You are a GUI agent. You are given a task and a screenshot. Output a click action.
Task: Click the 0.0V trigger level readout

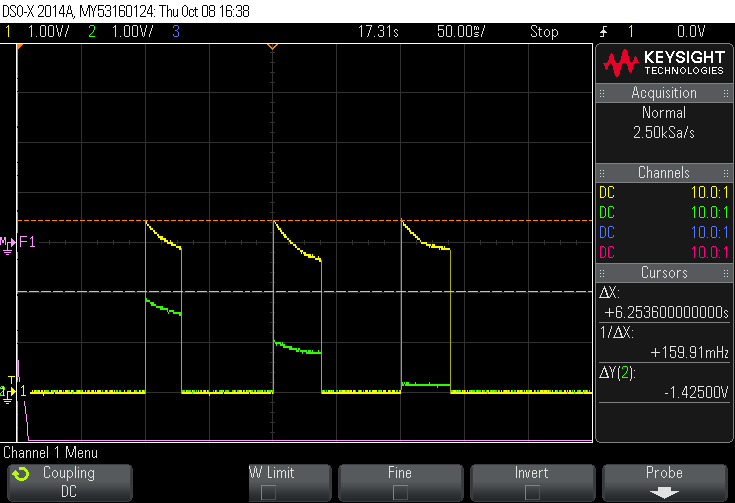[691, 32]
